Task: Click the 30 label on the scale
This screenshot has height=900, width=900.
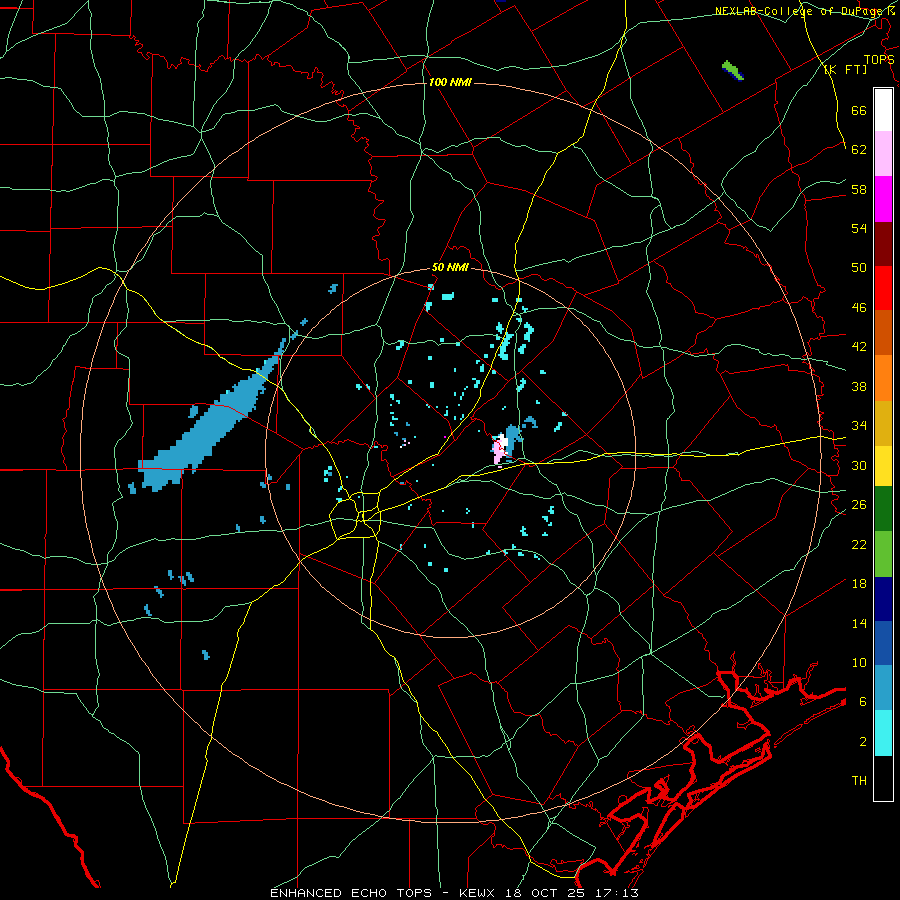Action: click(x=859, y=465)
